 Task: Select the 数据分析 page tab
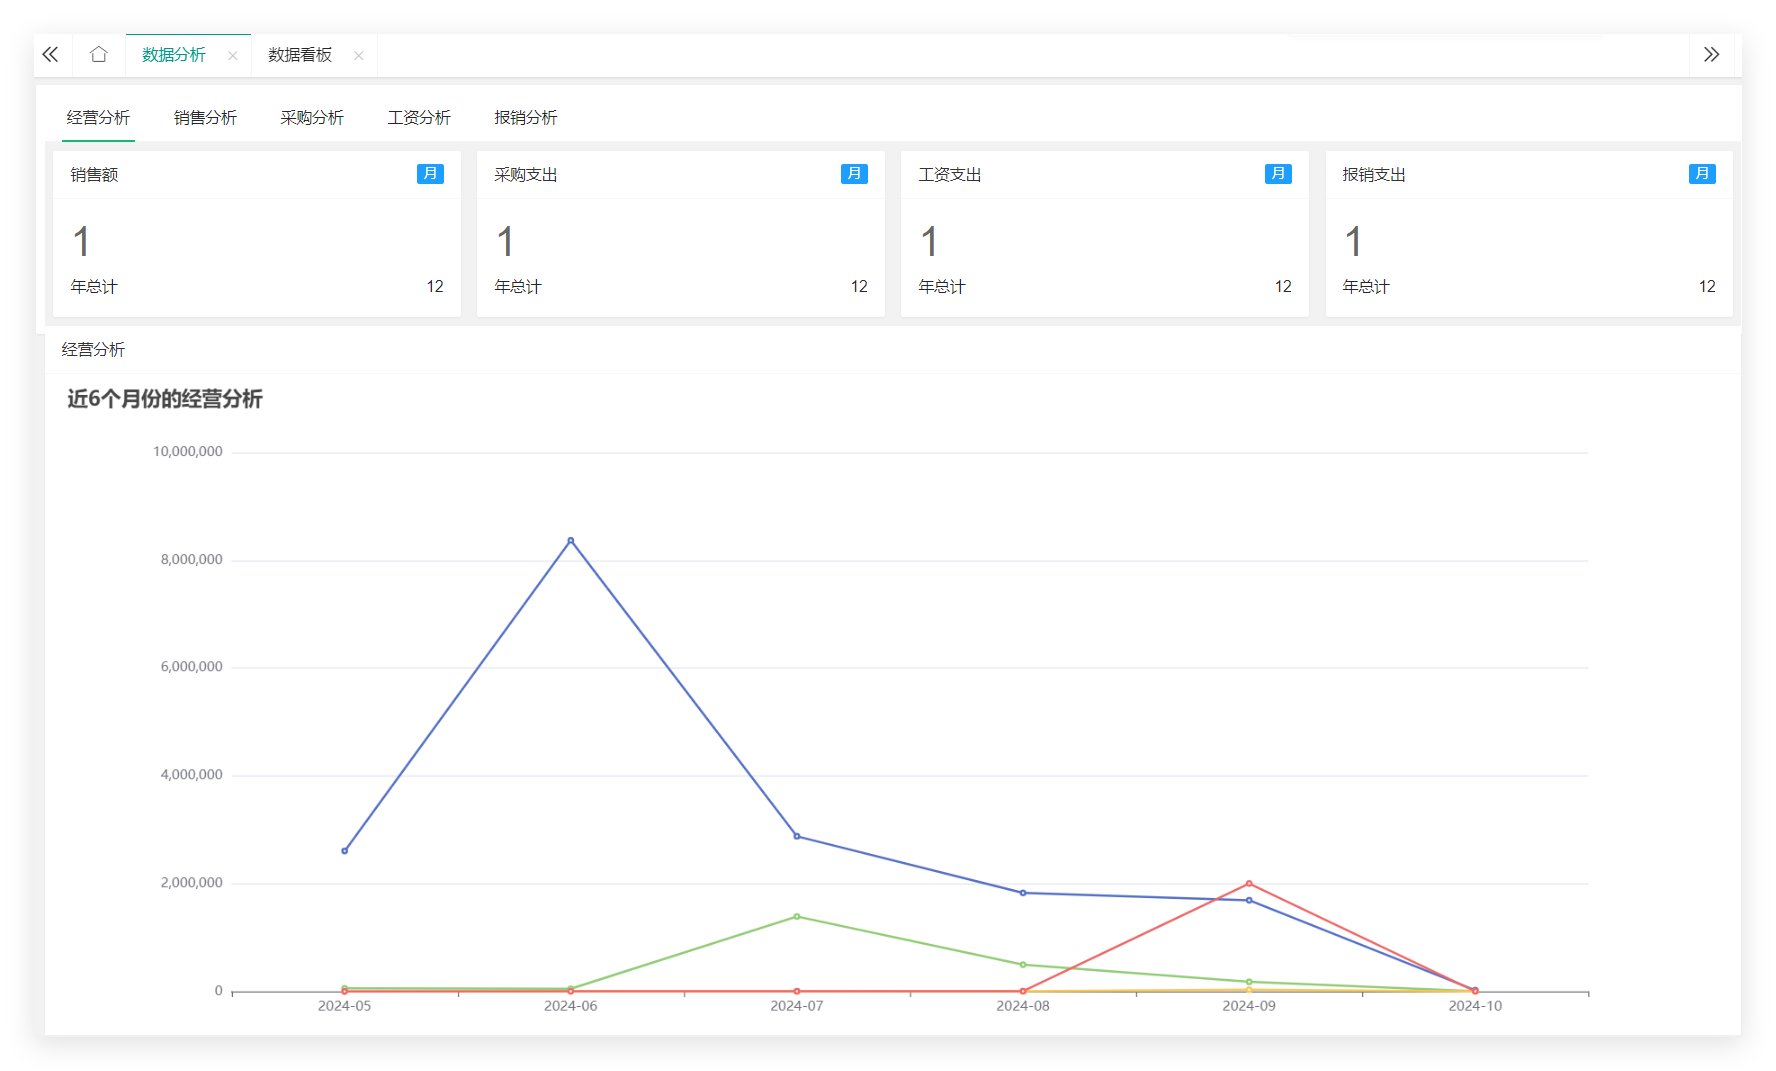point(174,55)
